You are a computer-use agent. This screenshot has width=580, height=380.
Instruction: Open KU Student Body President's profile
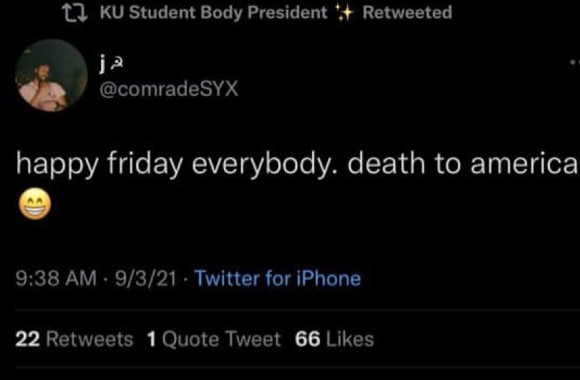(x=214, y=13)
